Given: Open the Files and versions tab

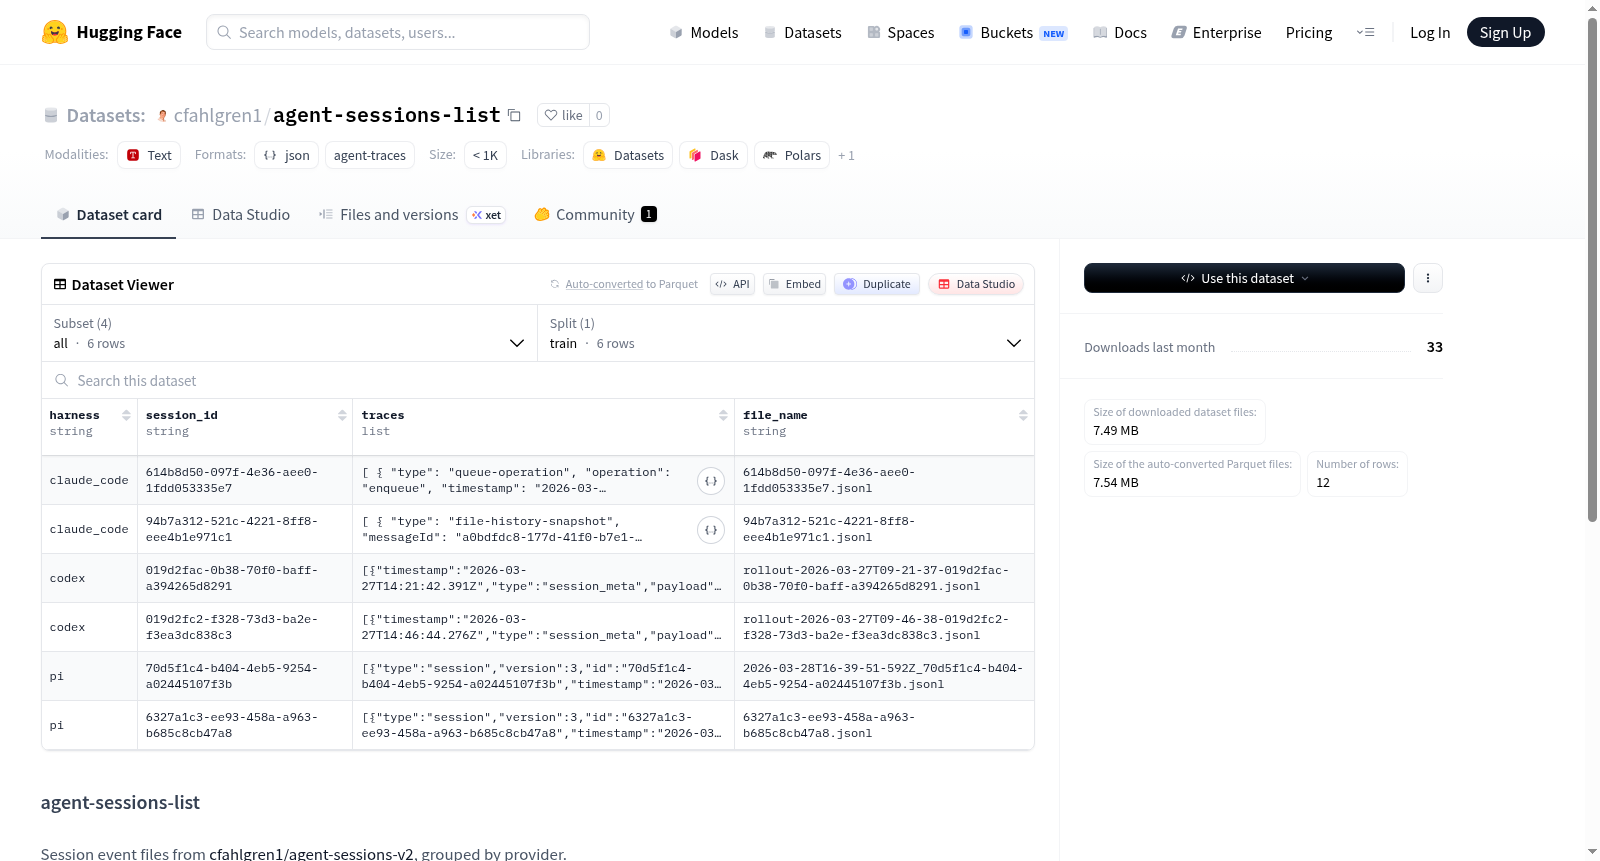Looking at the screenshot, I should click(411, 214).
